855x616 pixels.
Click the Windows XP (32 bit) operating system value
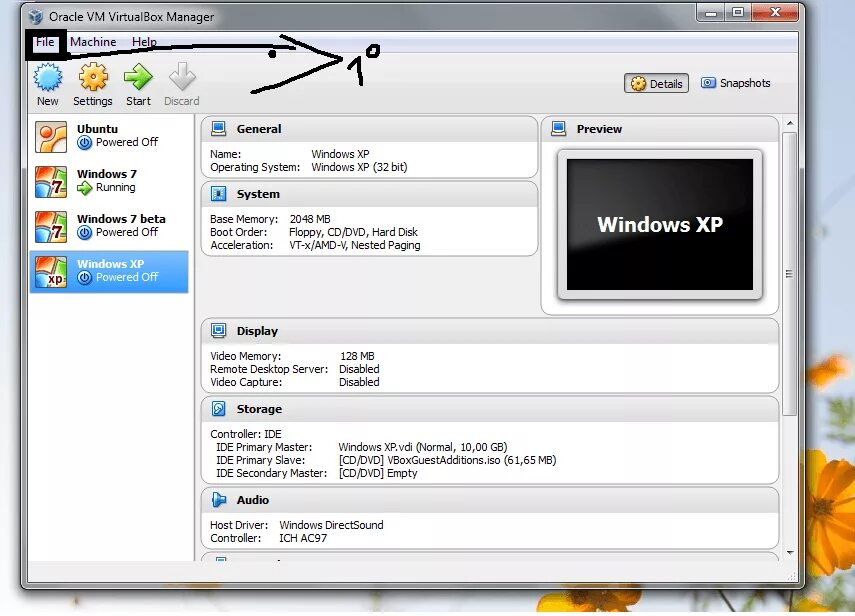[359, 167]
